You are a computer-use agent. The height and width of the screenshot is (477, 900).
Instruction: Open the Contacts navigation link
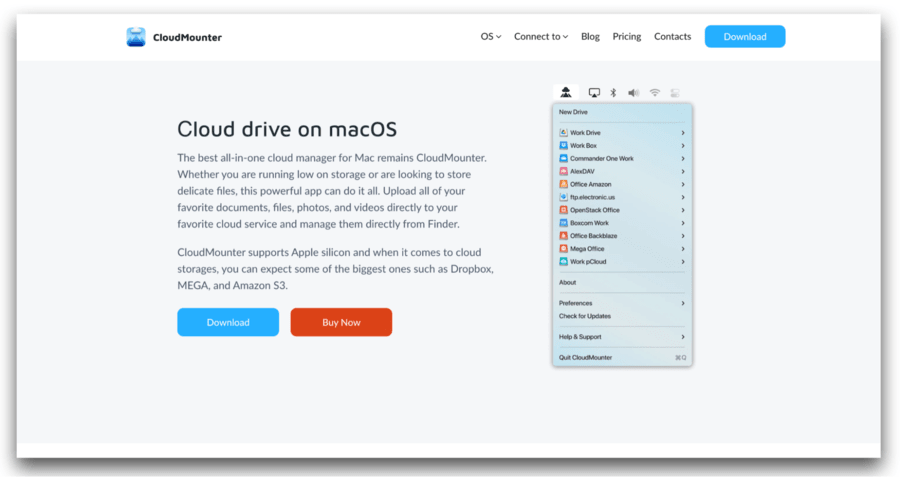tap(673, 36)
